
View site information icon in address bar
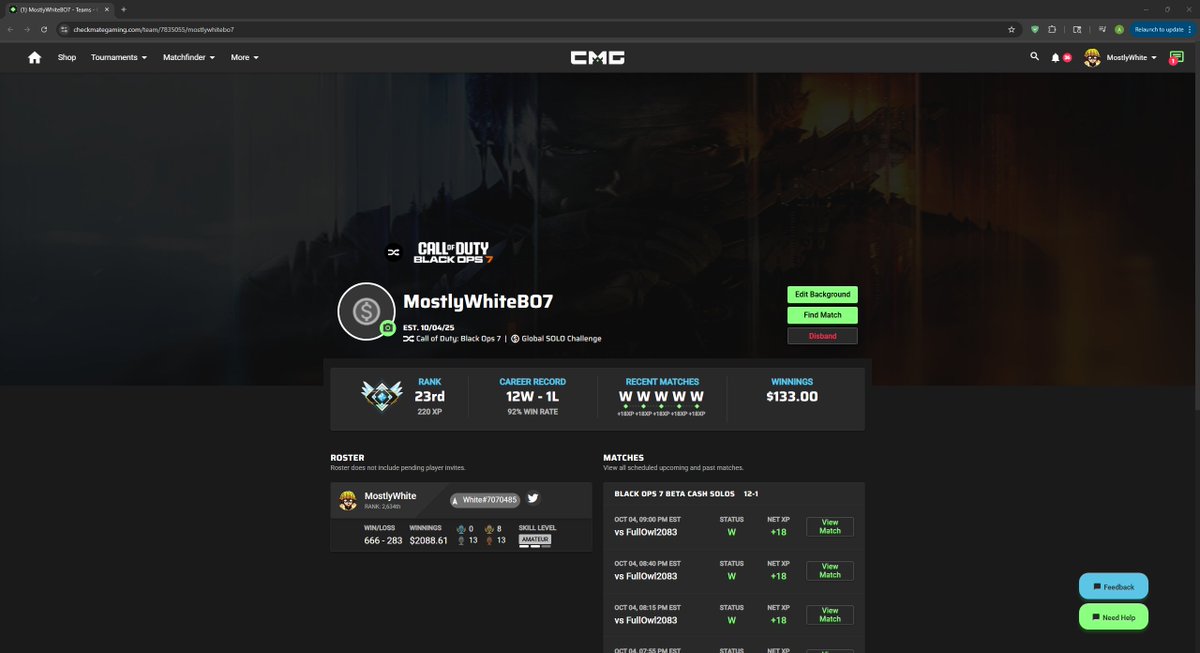(64, 30)
